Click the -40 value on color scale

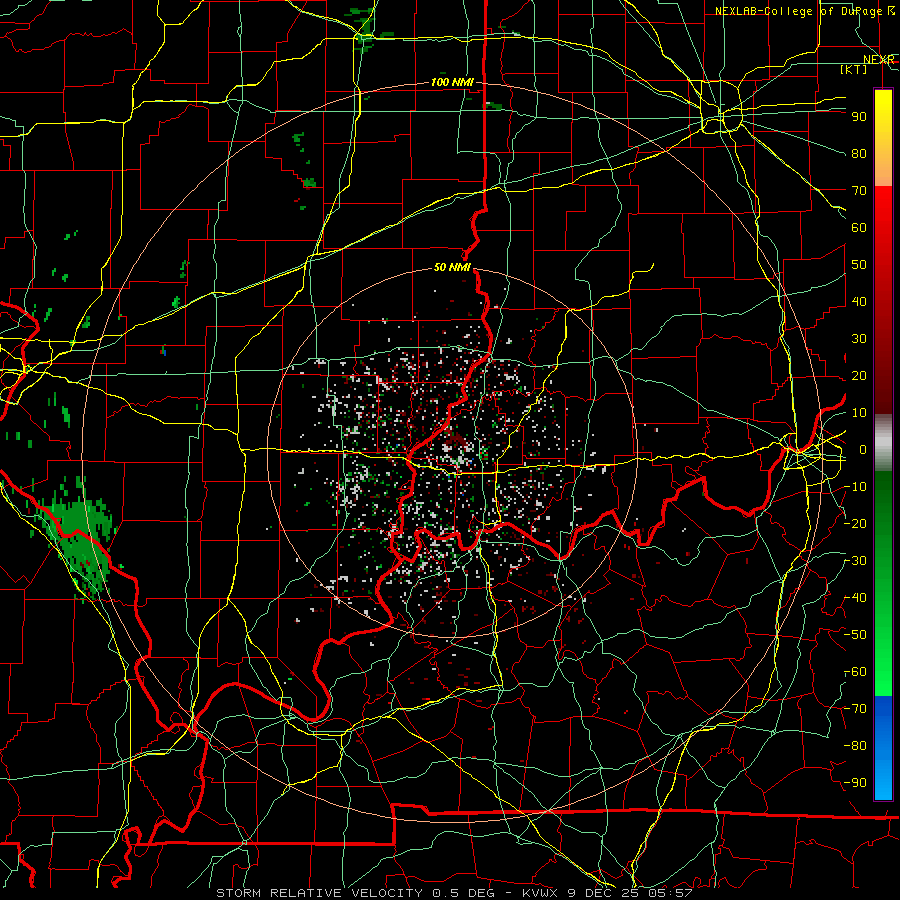tap(855, 598)
